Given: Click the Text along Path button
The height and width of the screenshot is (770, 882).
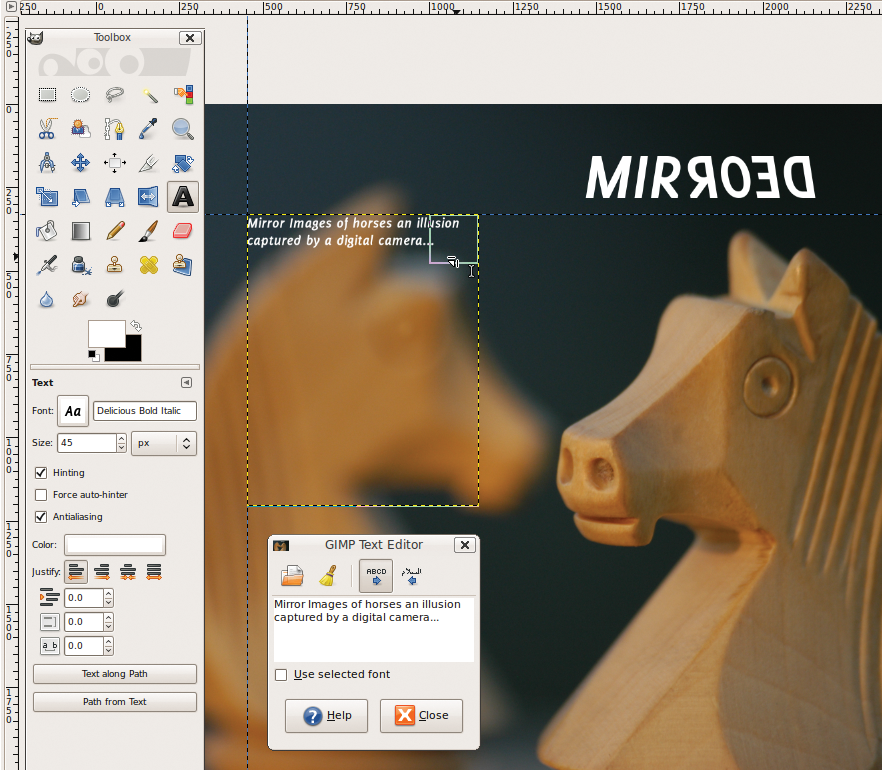Looking at the screenshot, I should coord(115,674).
